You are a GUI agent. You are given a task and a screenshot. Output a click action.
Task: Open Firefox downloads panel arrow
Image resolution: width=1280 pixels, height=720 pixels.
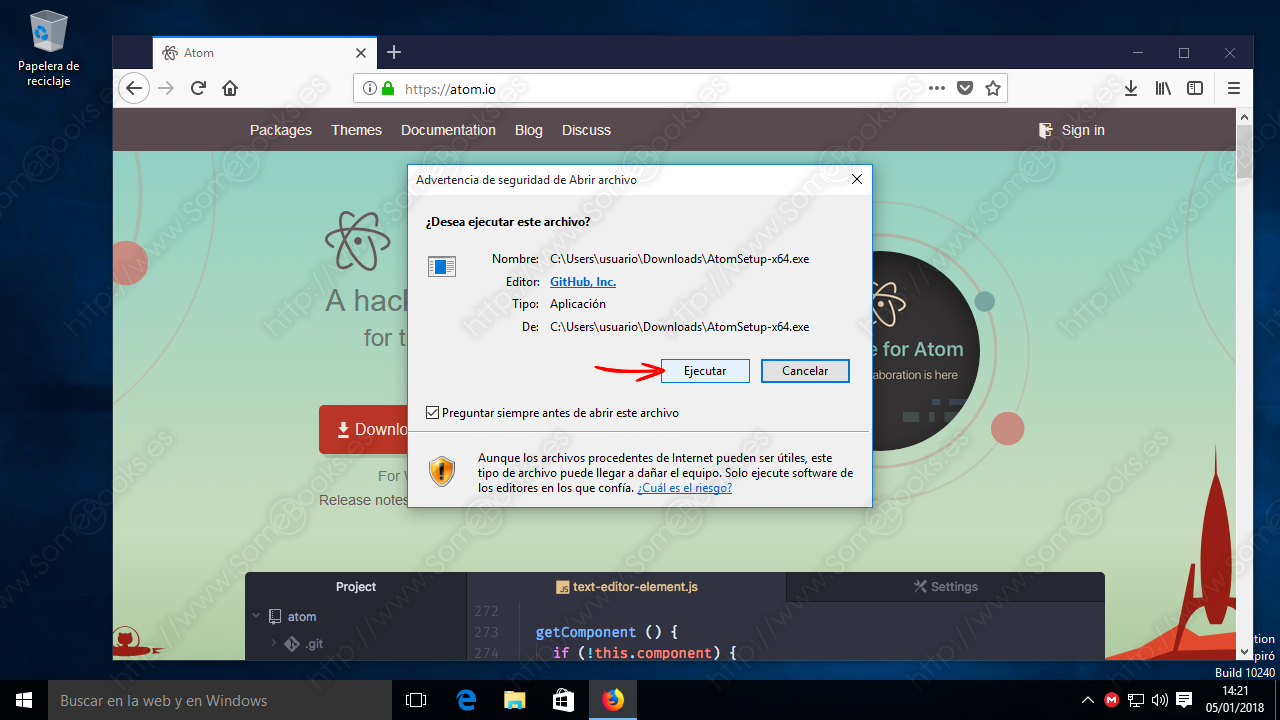(x=1131, y=88)
